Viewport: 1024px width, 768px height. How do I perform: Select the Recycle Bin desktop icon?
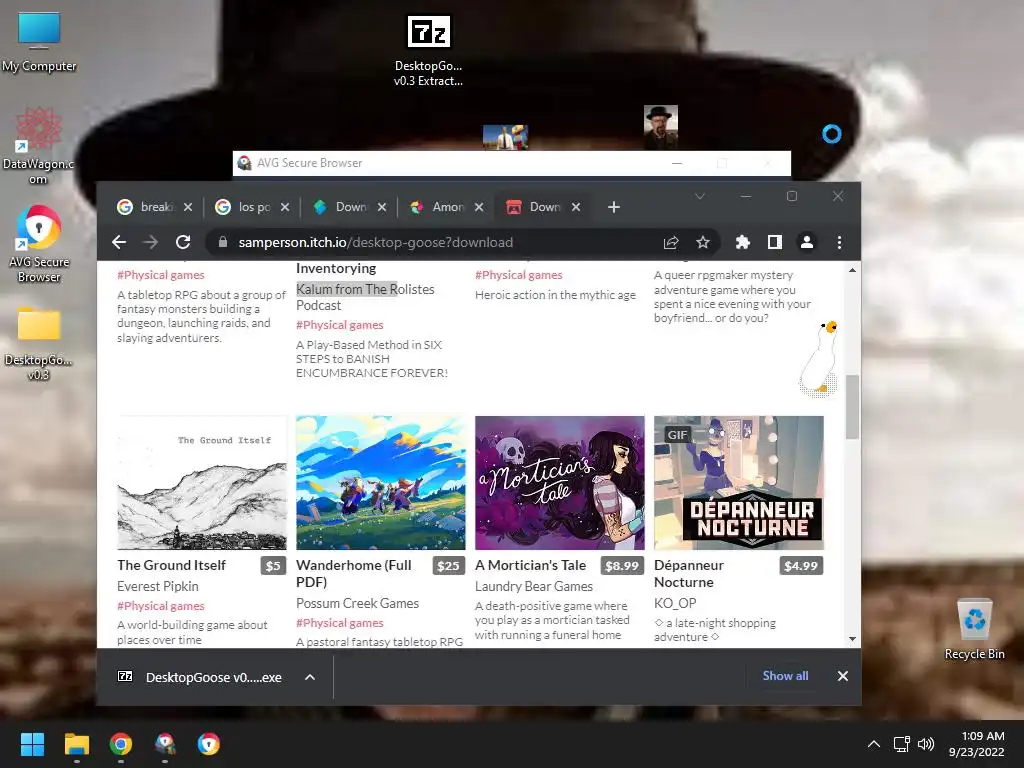pos(974,630)
